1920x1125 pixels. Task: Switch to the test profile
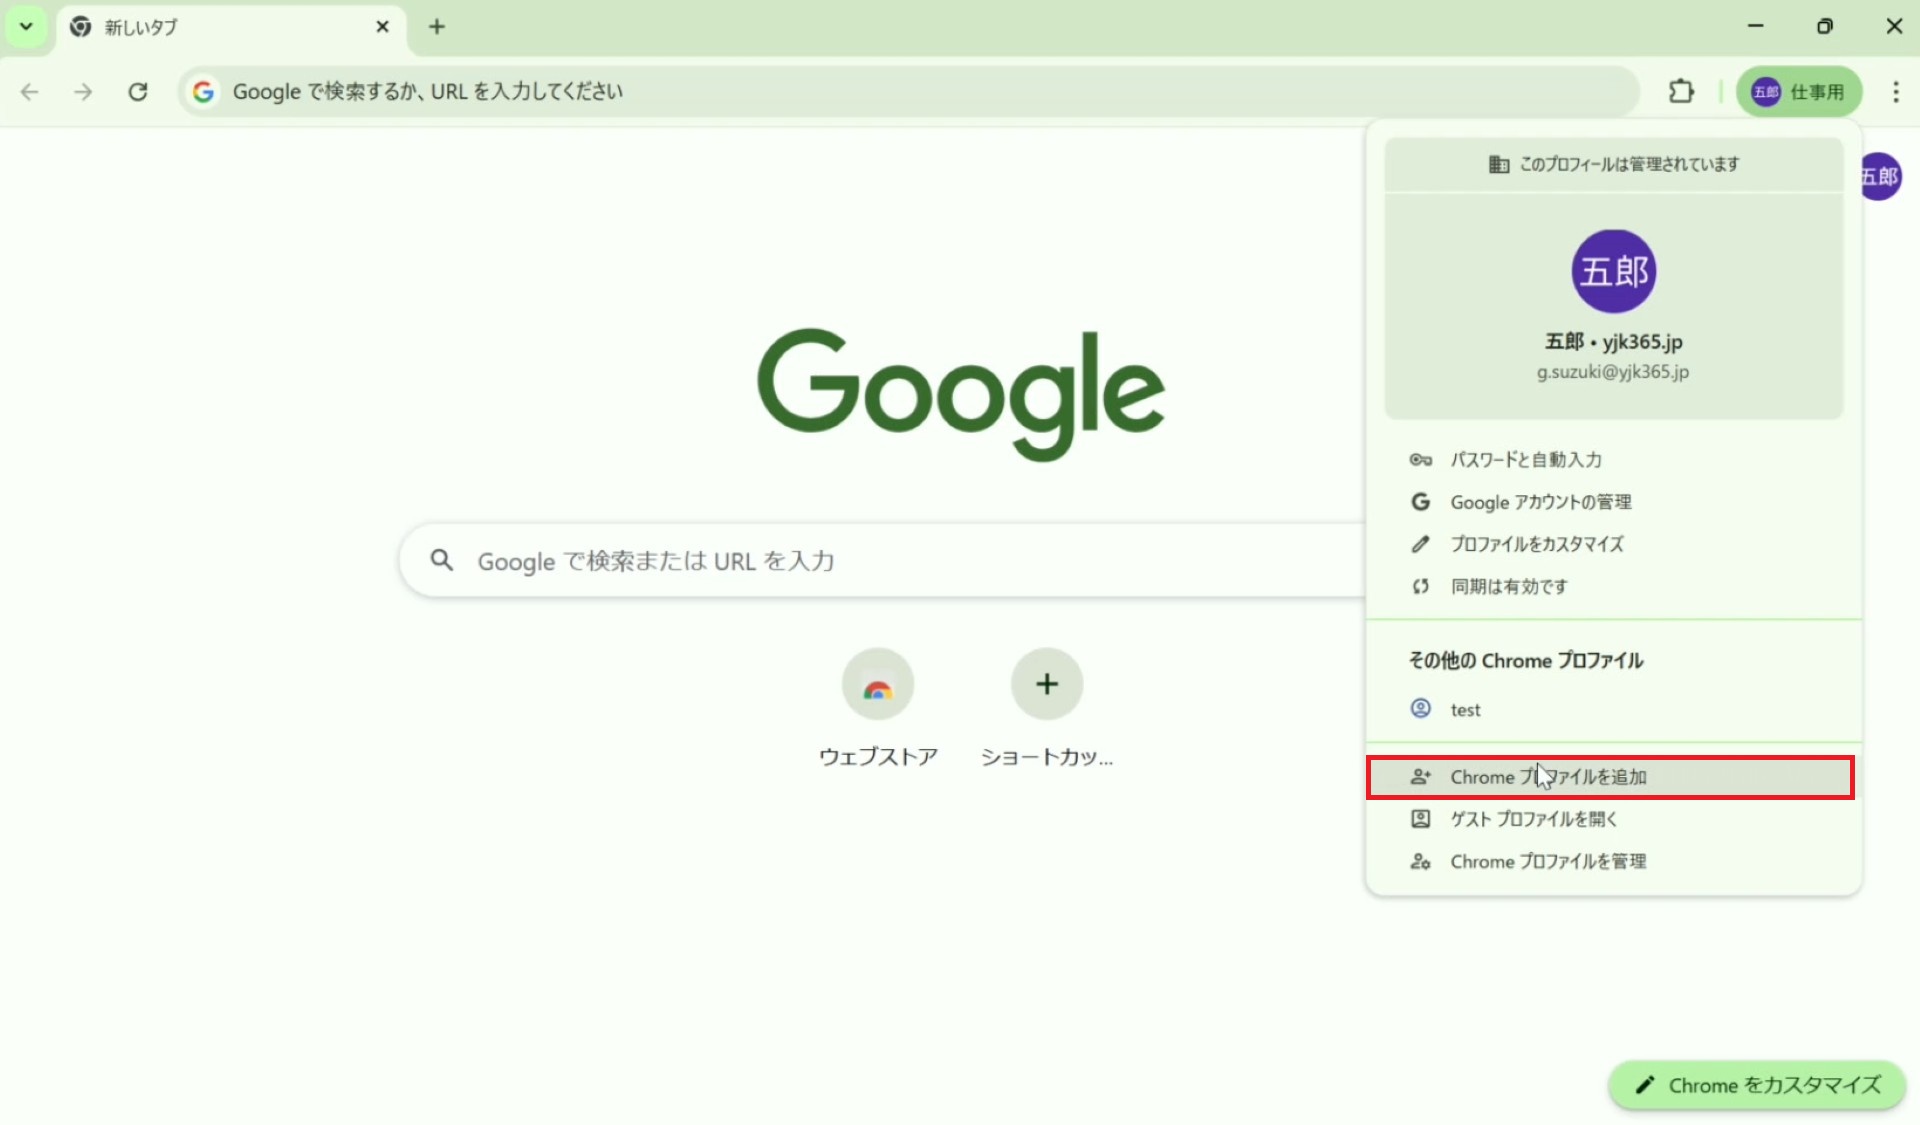1465,709
